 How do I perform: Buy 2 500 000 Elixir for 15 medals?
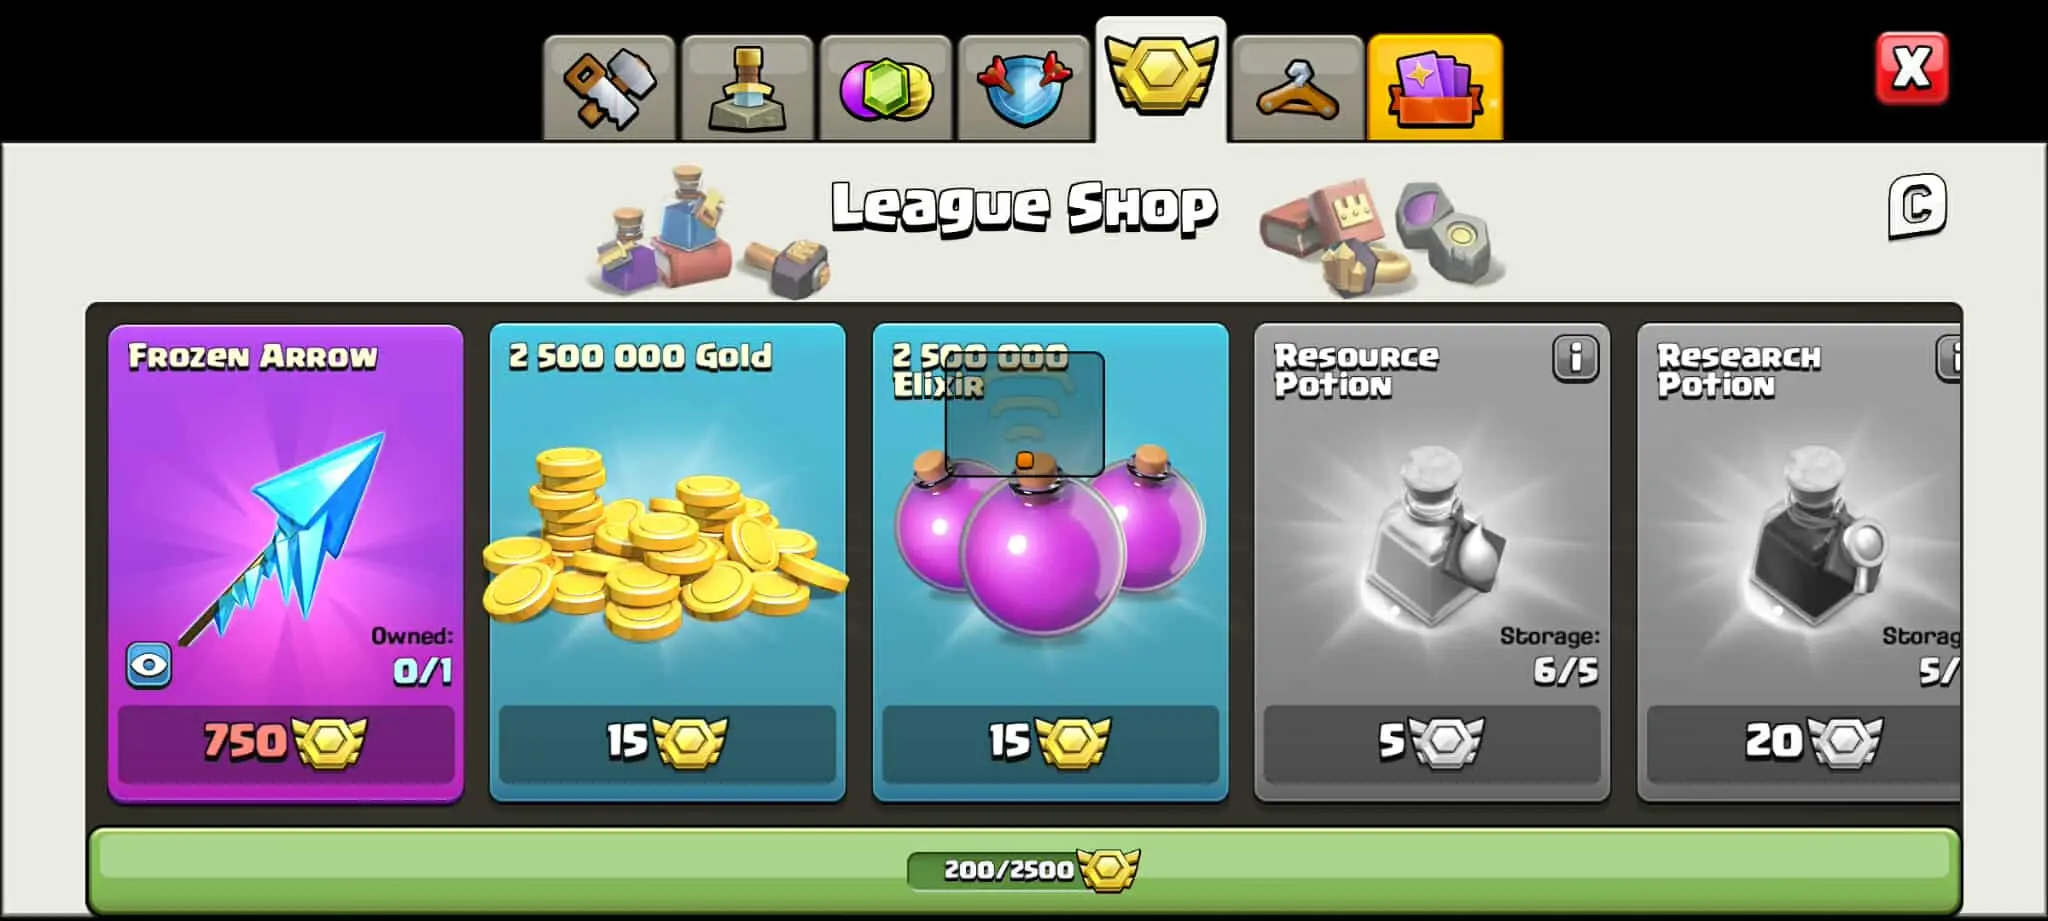pos(1050,743)
